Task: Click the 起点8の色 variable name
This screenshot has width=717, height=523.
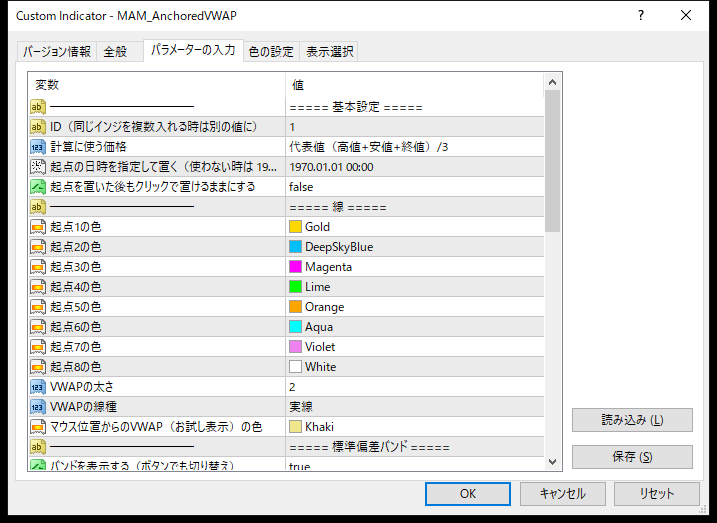Action: (75, 367)
